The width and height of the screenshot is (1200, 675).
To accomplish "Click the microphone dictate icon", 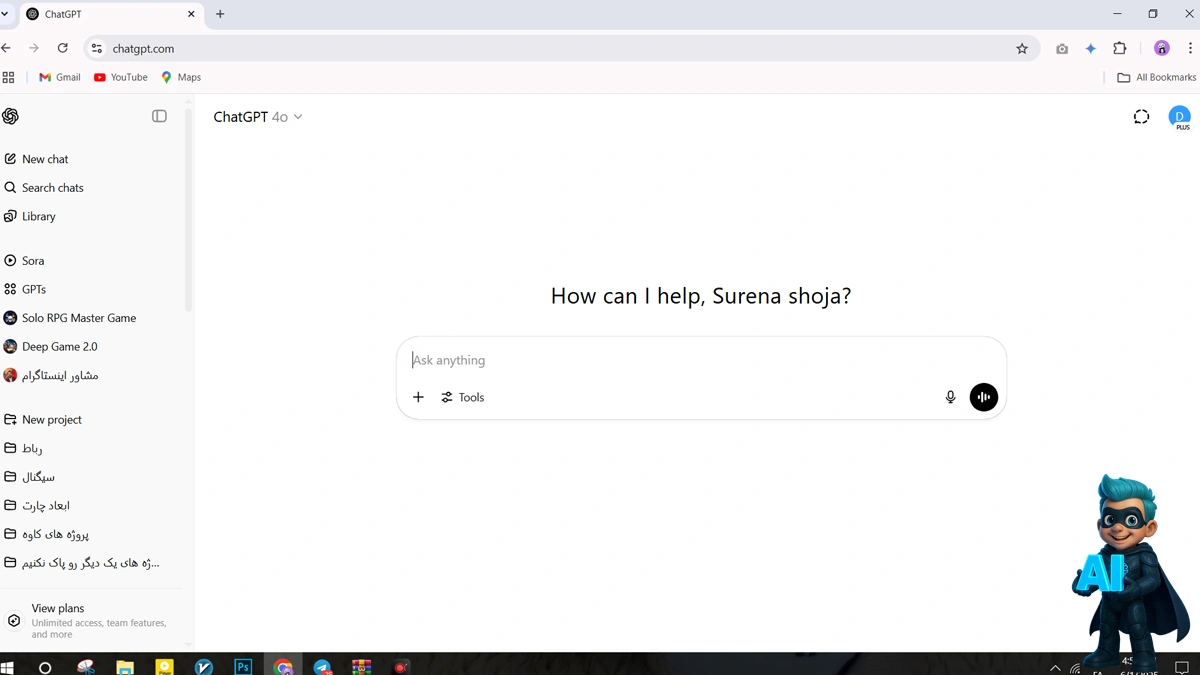I will 951,397.
